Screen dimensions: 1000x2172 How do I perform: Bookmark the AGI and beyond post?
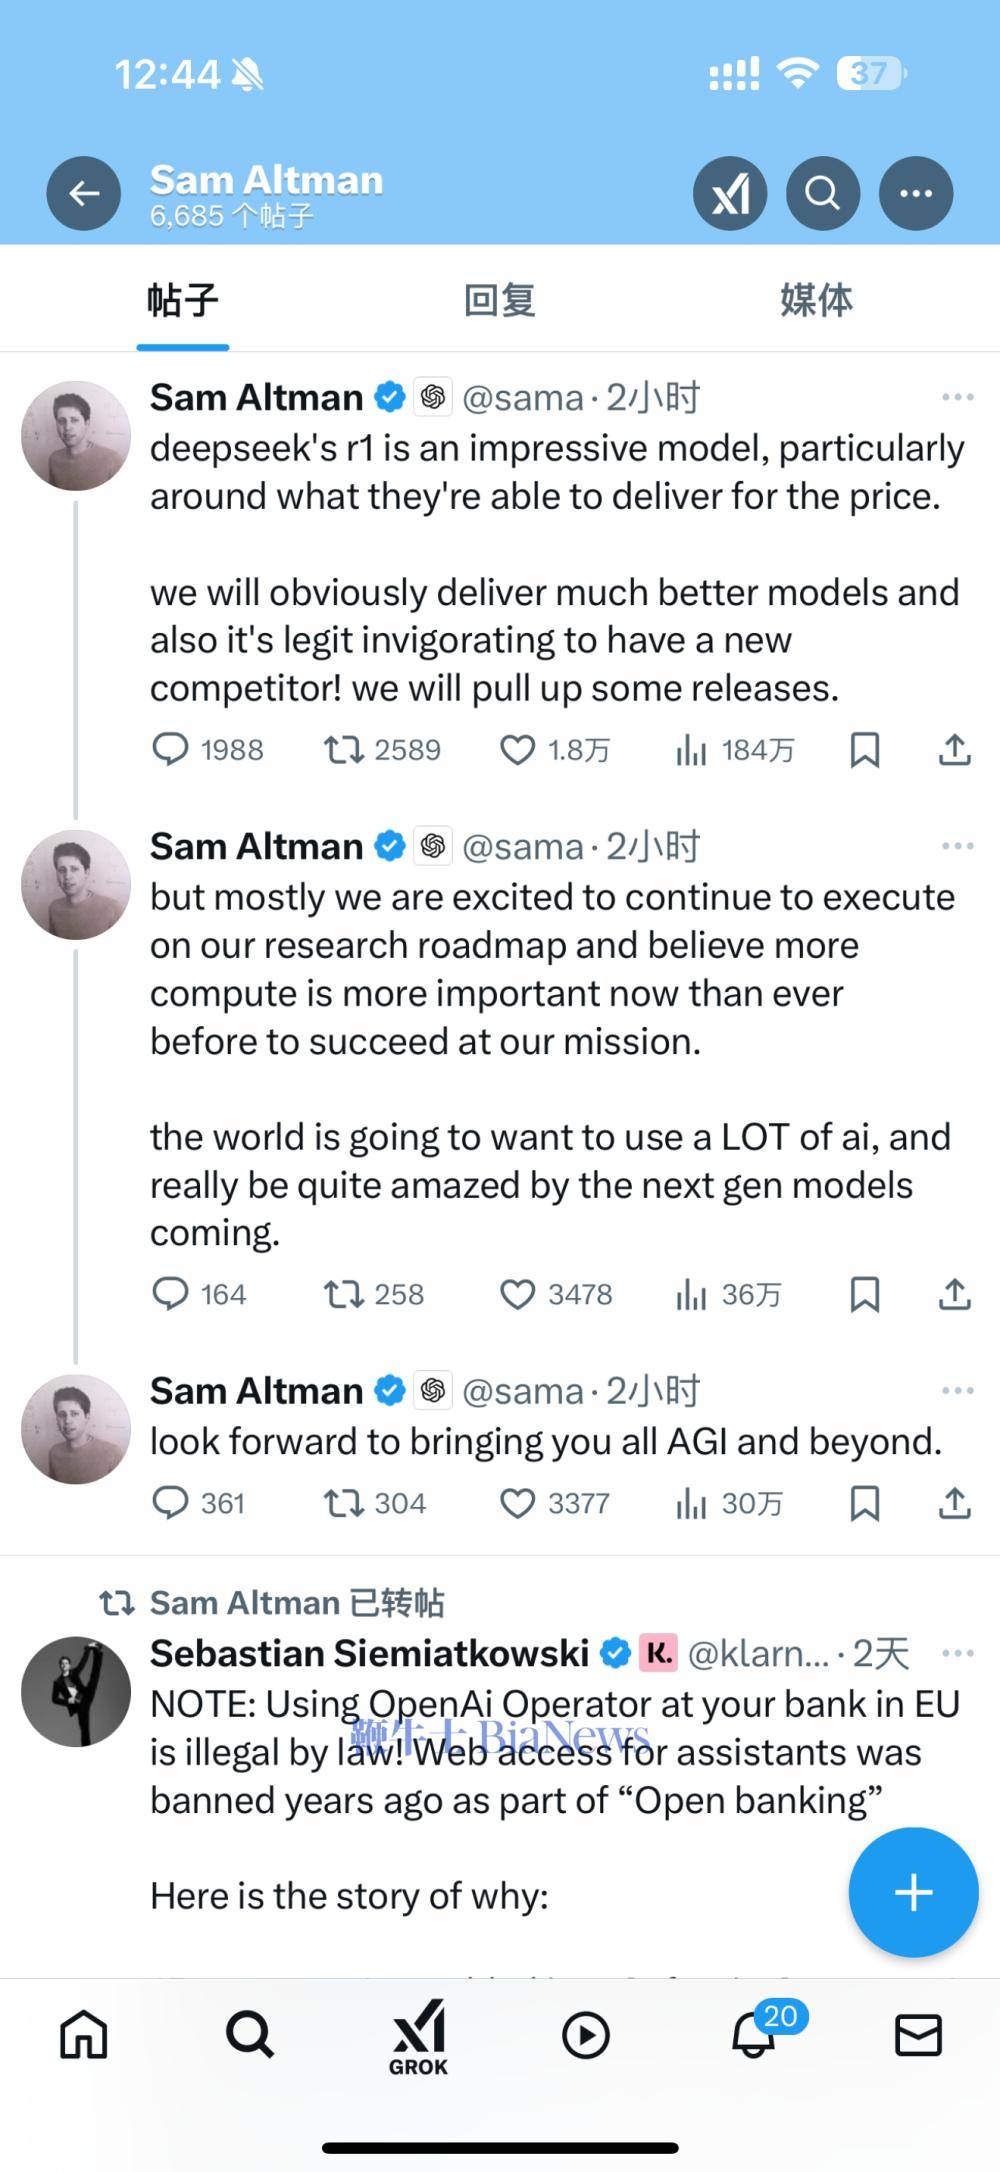(x=865, y=1503)
